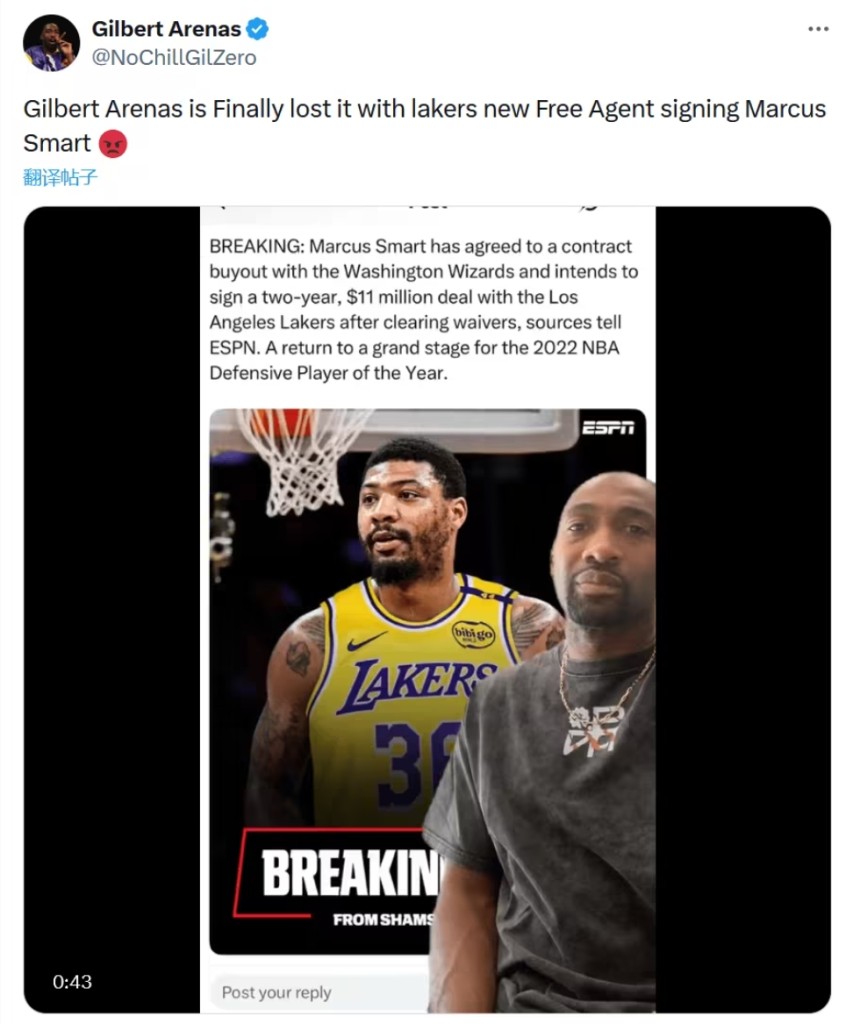This screenshot has width=853, height=1024.
Task: Click the tweet body text
Action: point(425,125)
